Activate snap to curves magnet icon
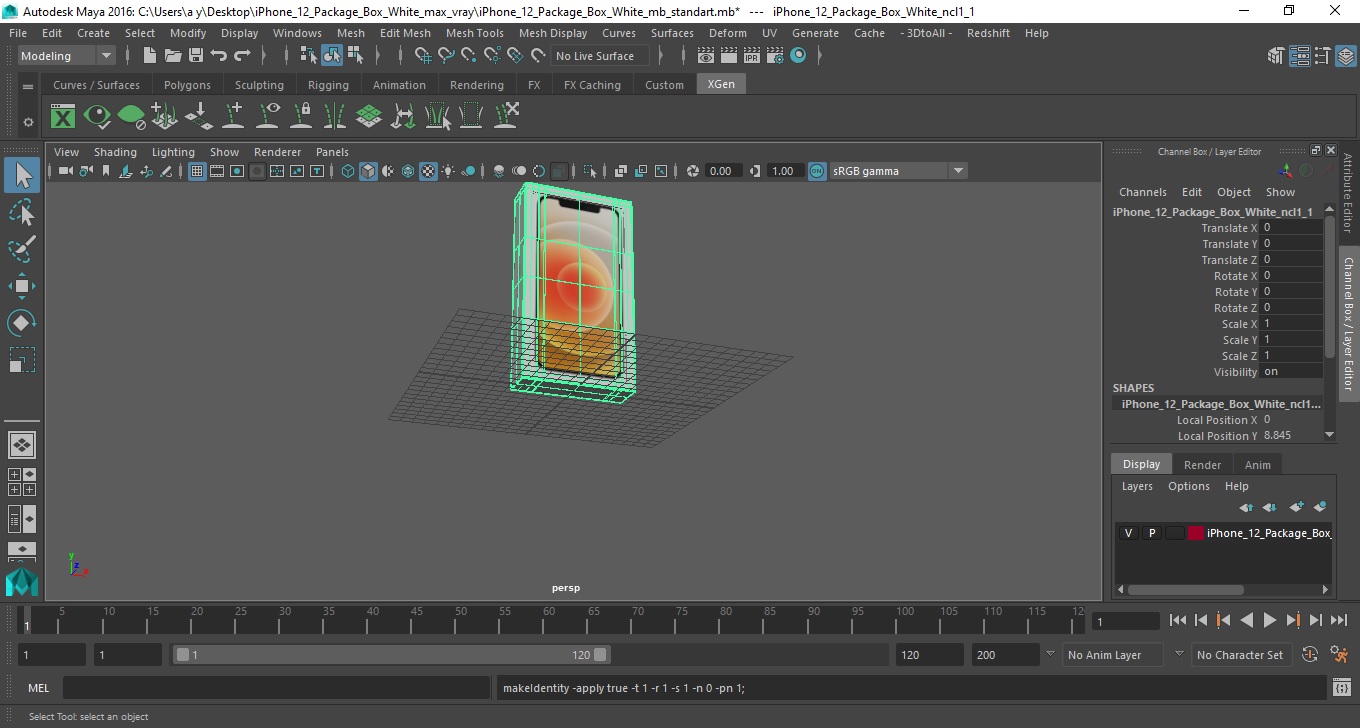This screenshot has height=728, width=1360. pos(446,56)
